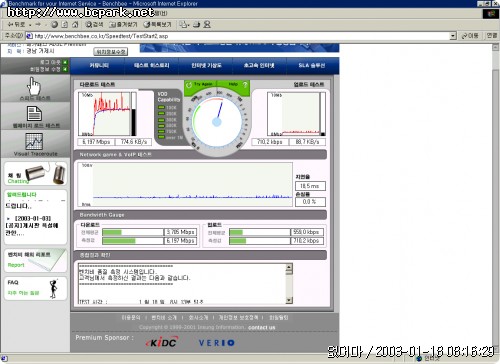Screen dimensions: 500x364
Task: Click the 88.7 KB/s upload value
Action: (x=307, y=142)
